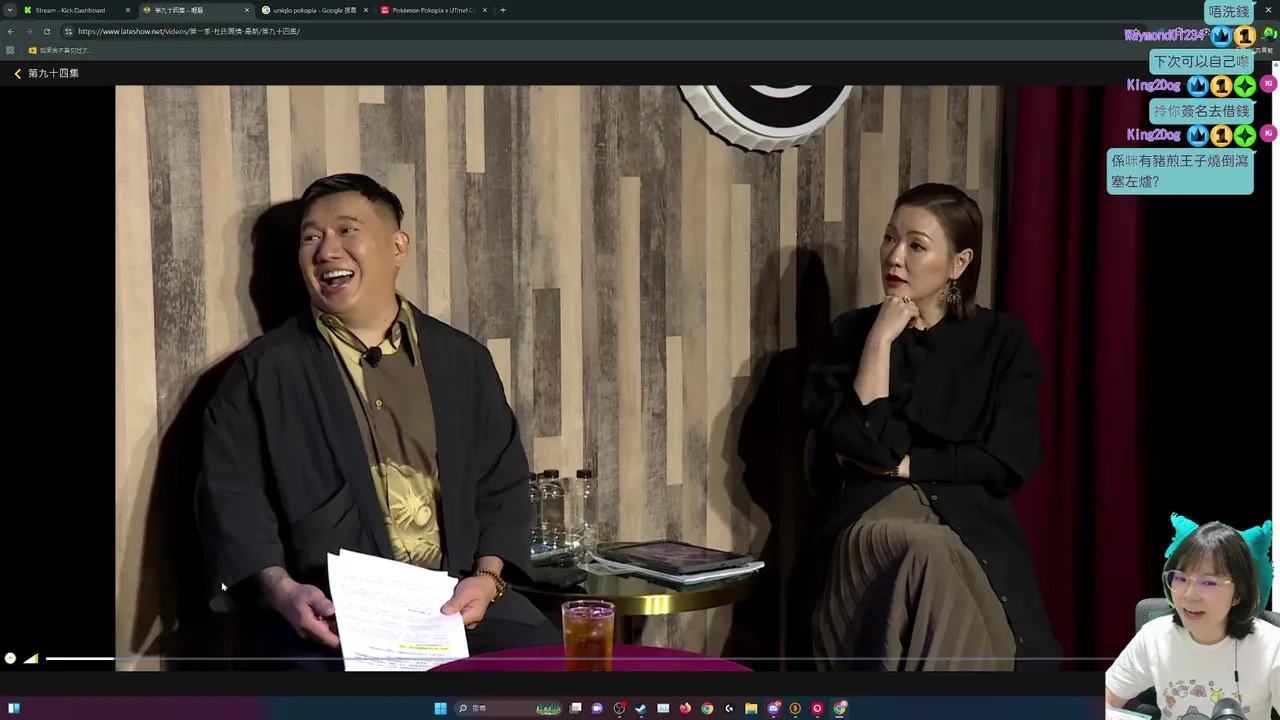This screenshot has height=720, width=1280.
Task: Open the photo viewer taskbar icon
Action: coord(663,708)
